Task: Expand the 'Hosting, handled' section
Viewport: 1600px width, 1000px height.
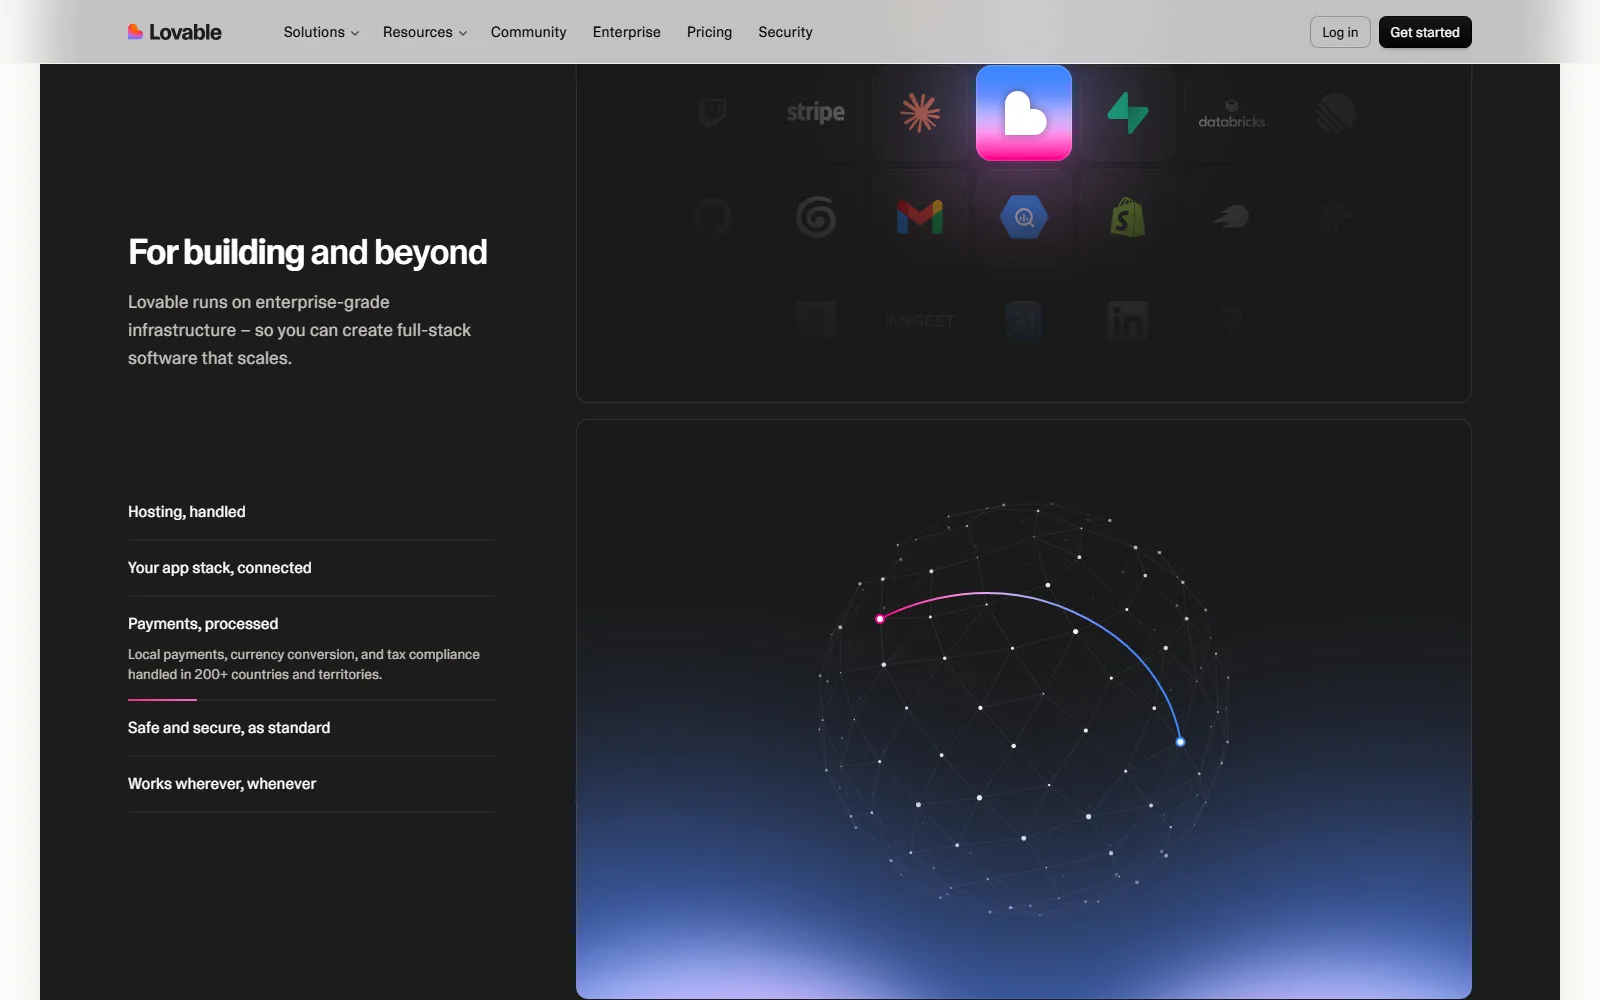Action: click(312, 512)
